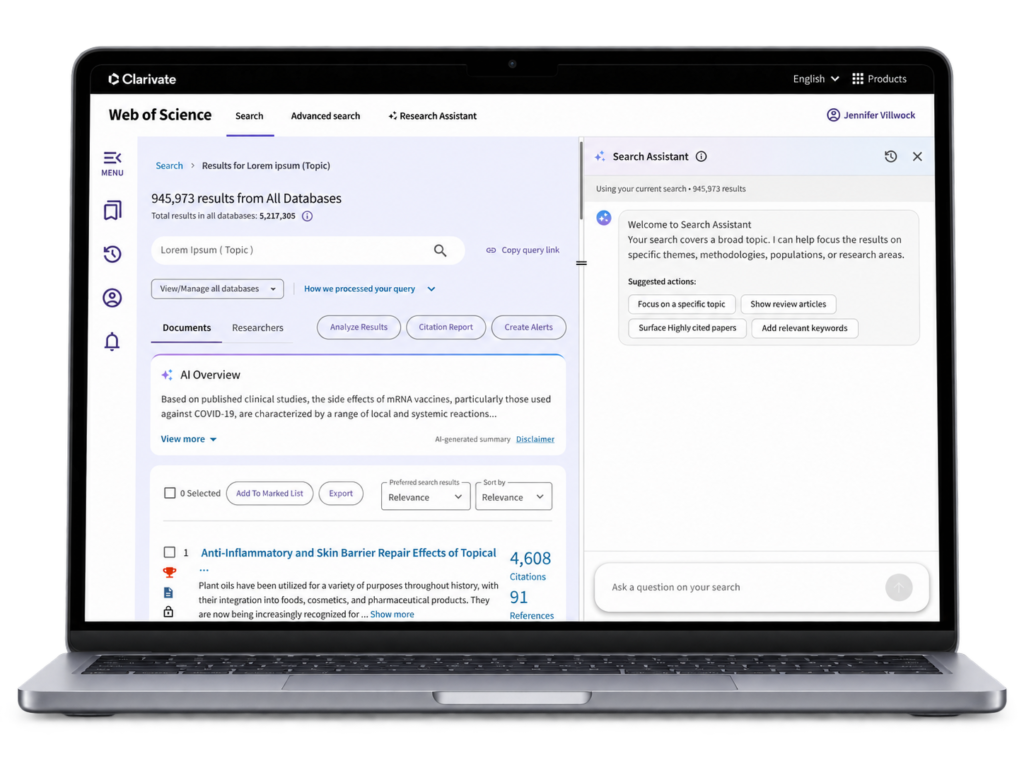The image size is (1024, 768).
Task: Open the Products grid icon
Action: [x=857, y=79]
